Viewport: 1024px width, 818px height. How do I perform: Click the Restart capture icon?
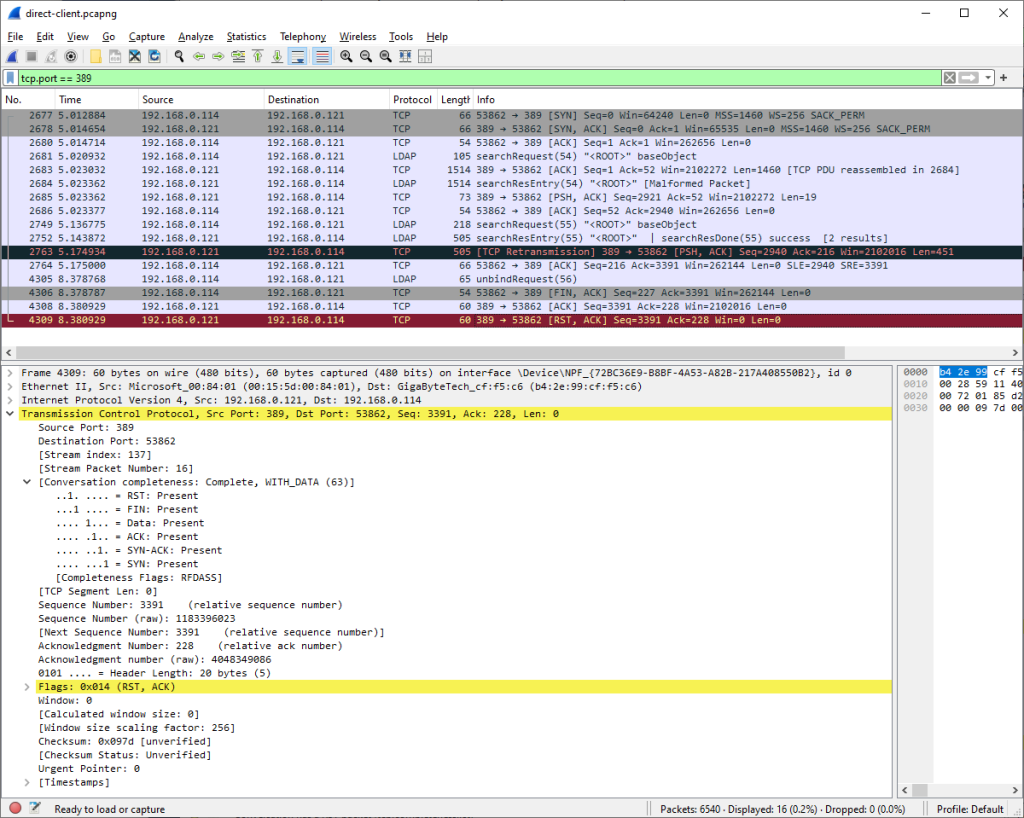pos(50,56)
